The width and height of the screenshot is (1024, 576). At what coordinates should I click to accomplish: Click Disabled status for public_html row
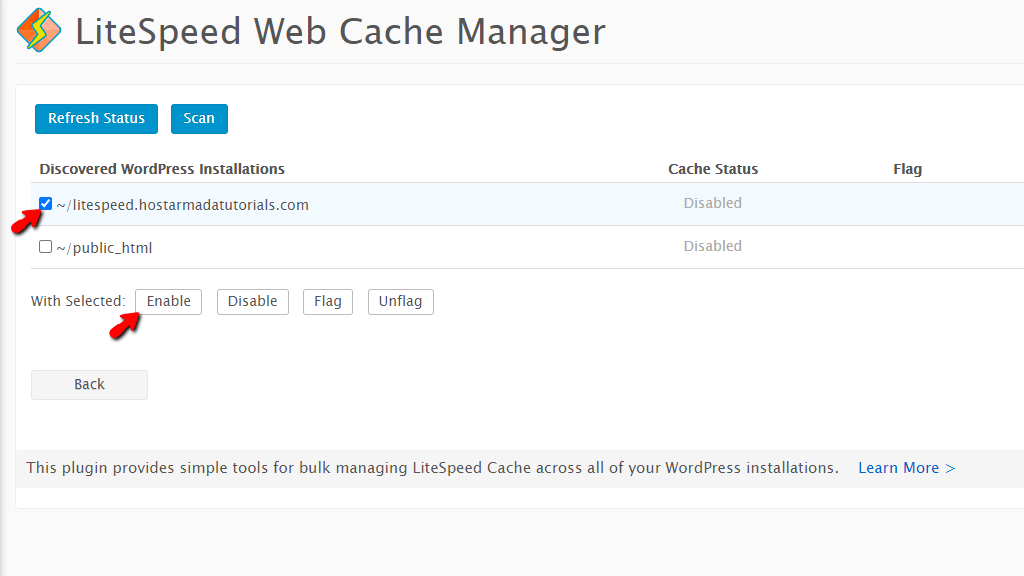click(712, 246)
